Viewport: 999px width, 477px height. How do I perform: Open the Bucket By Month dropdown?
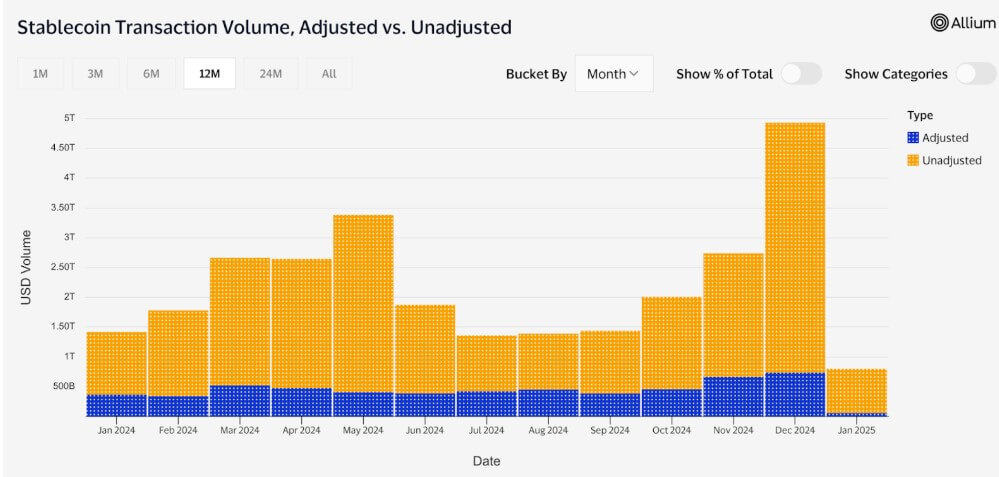click(614, 74)
